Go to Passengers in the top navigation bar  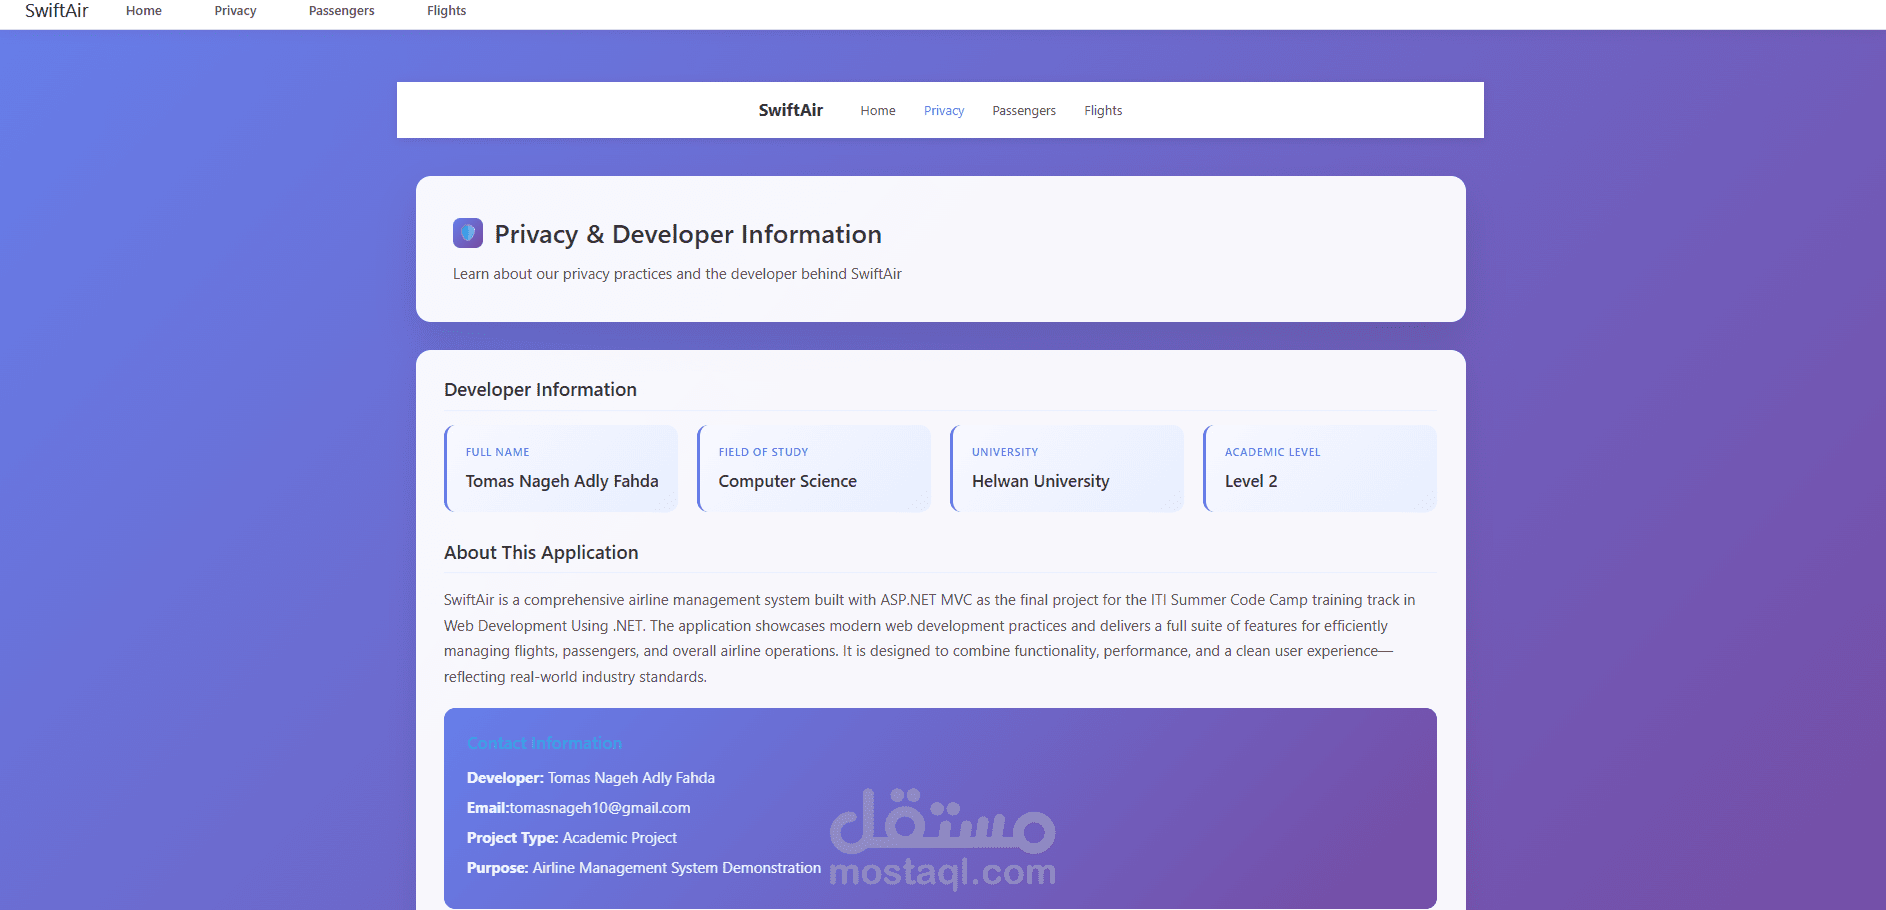click(342, 11)
